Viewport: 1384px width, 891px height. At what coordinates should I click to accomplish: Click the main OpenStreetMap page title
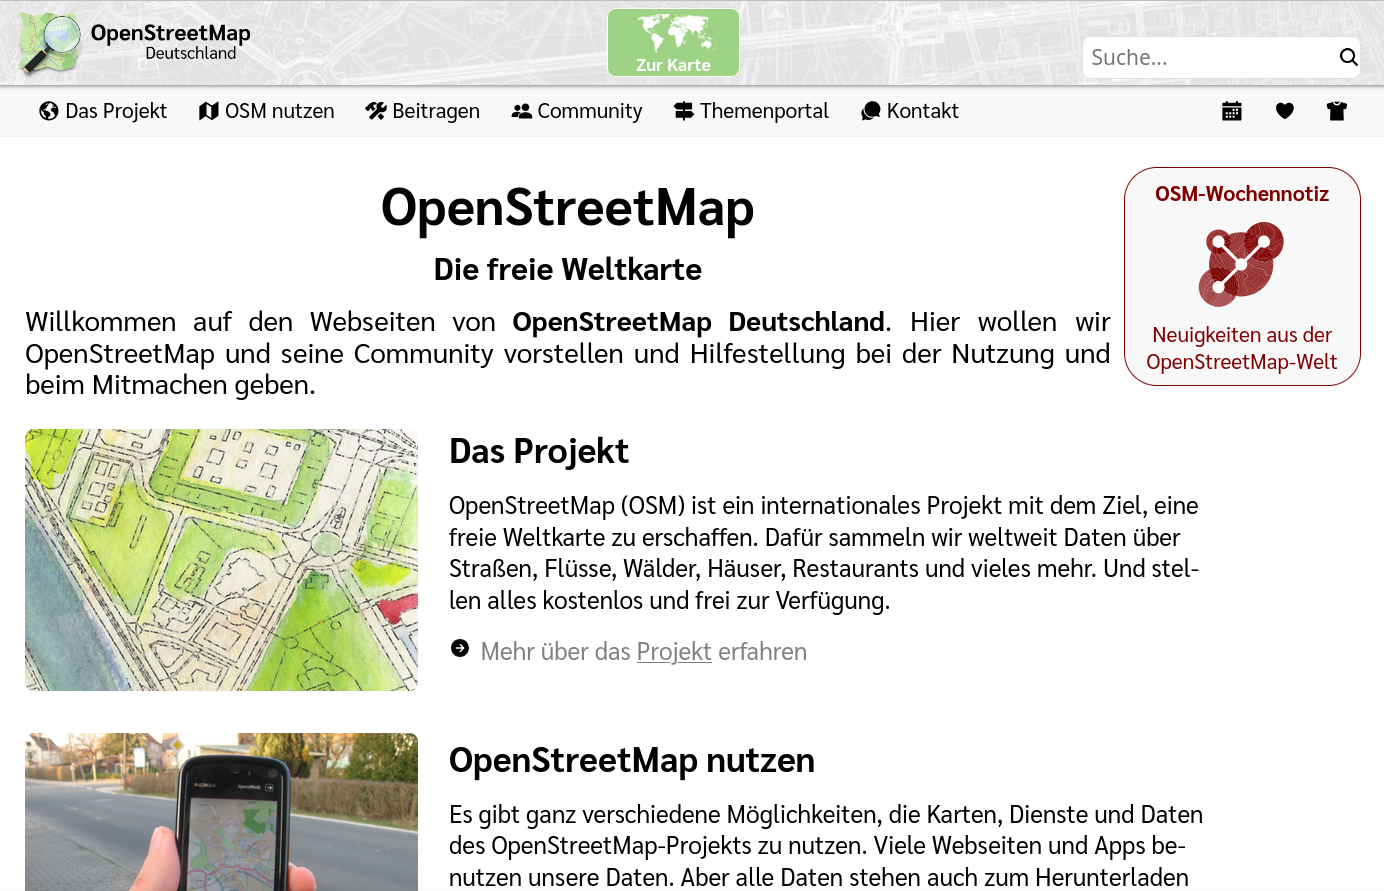[568, 208]
